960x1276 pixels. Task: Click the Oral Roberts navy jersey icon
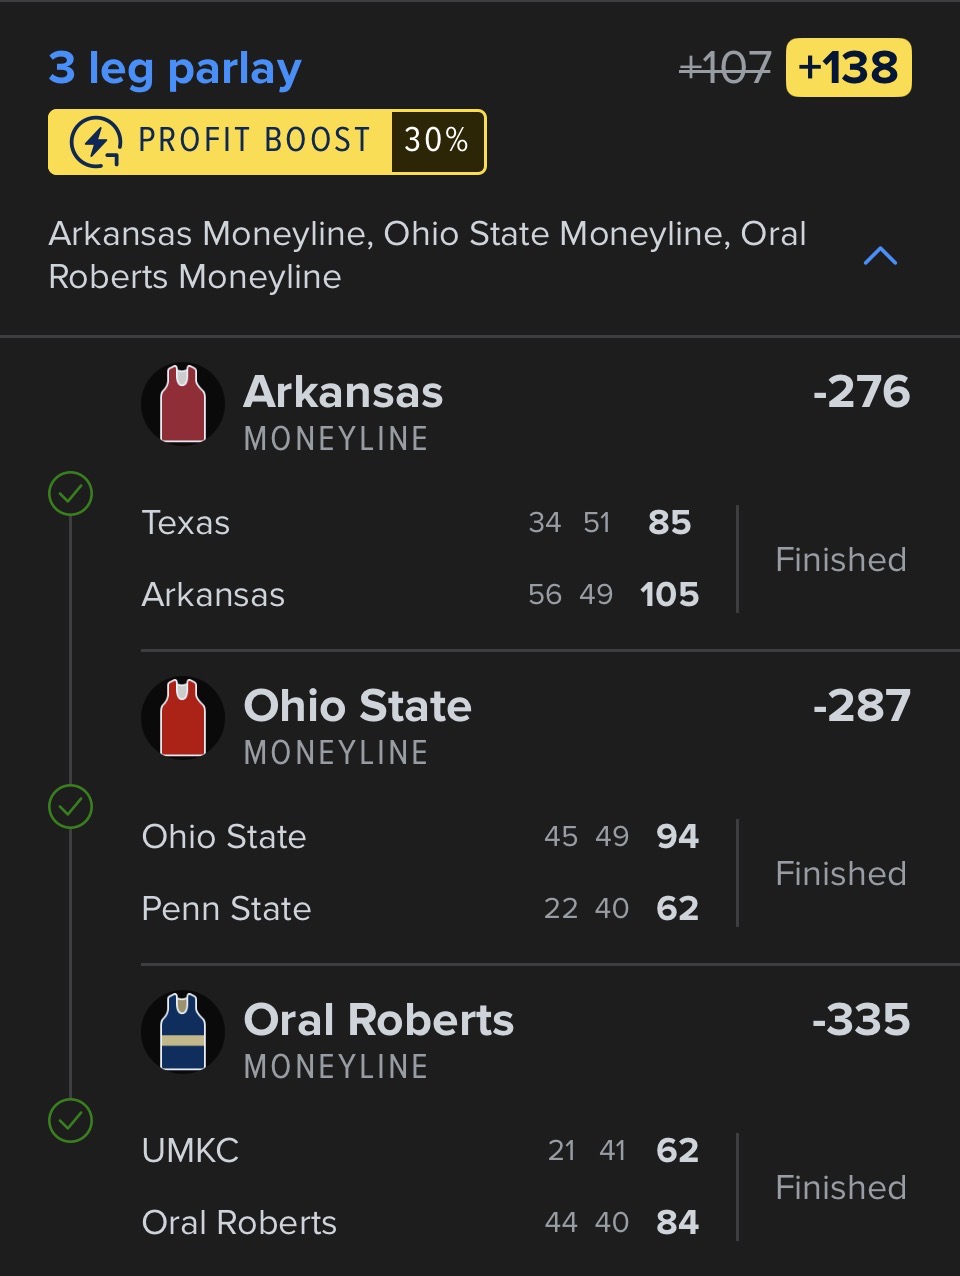pos(183,1032)
